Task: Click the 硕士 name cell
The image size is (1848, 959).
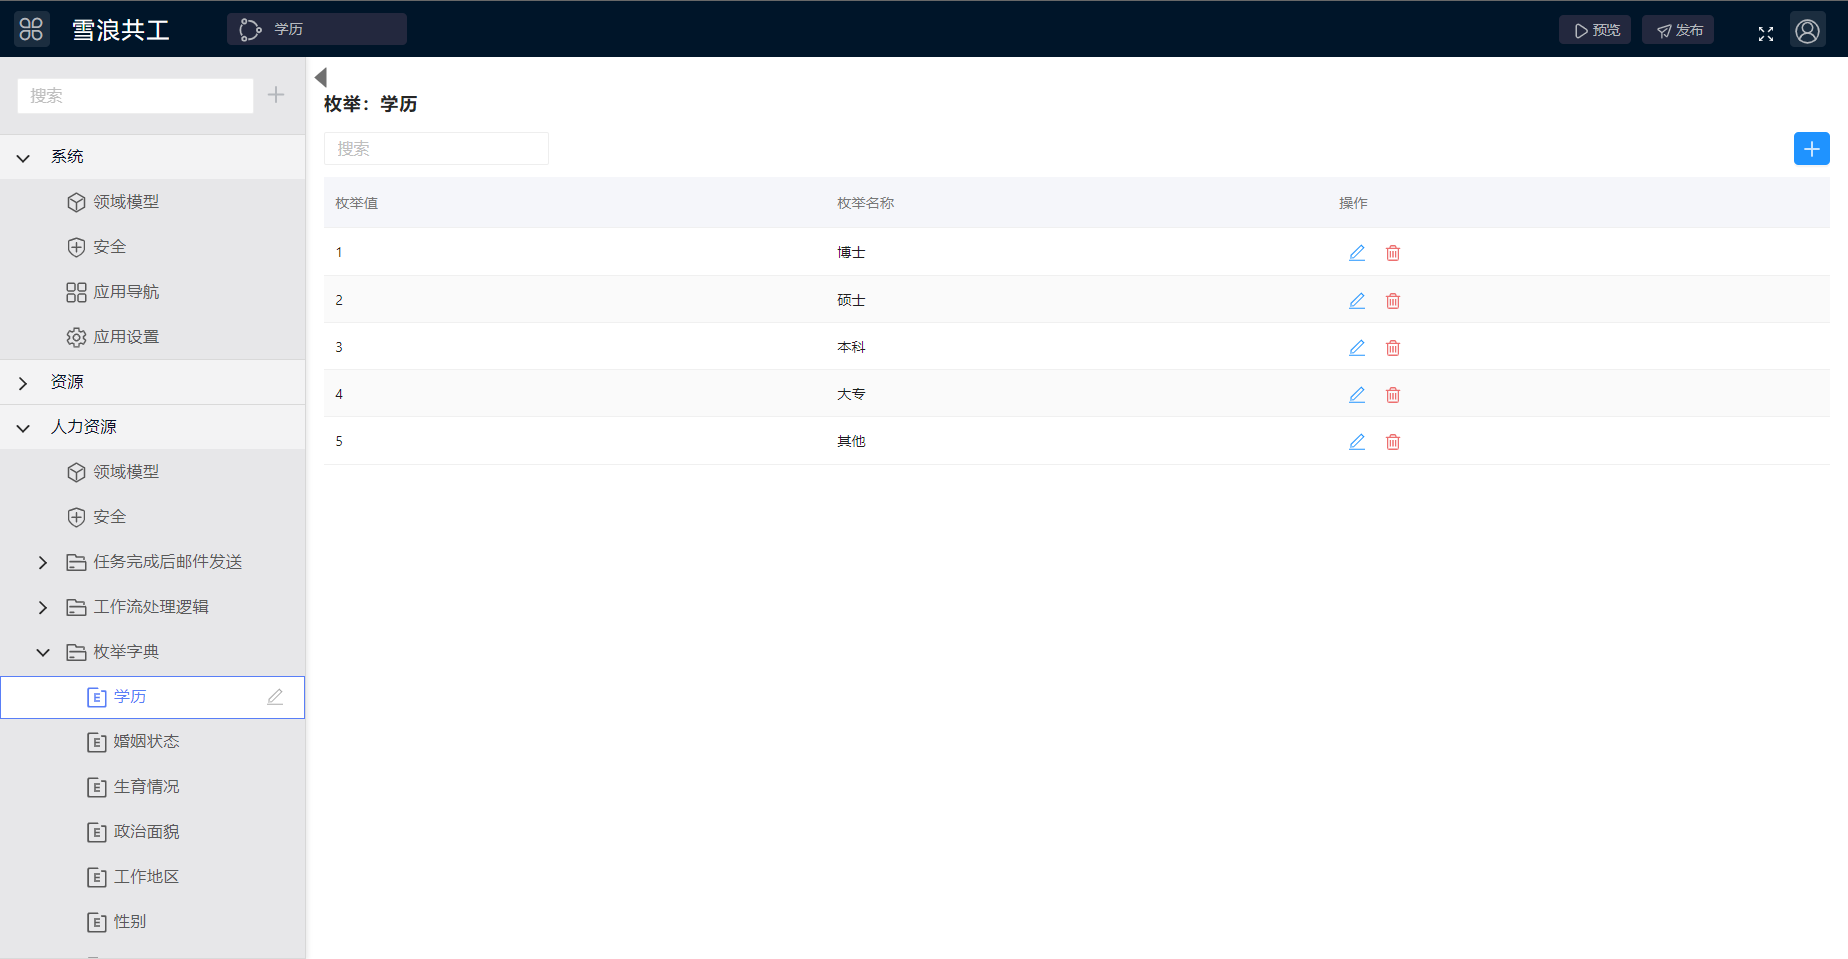Action: click(x=851, y=300)
